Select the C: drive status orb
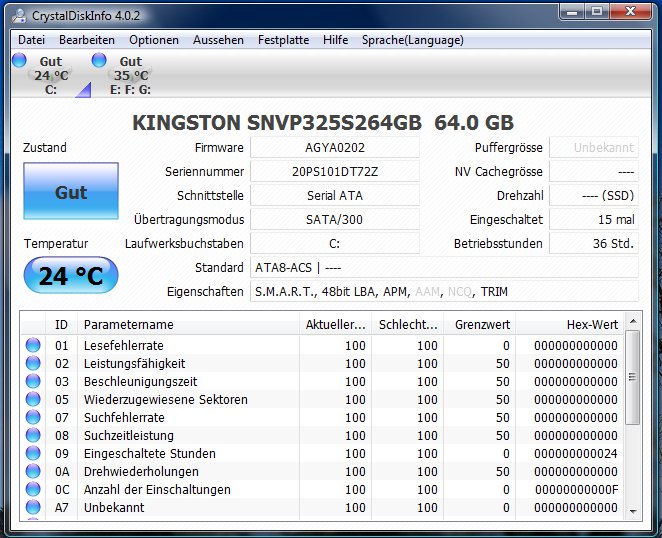Viewport: 662px width, 538px height. tap(19, 60)
